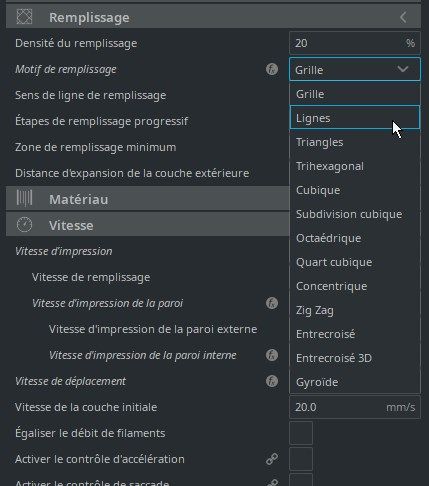Viewport: 429px width, 486px height.
Task: Pick Subdivision cubique in the dropdown list
Action: (x=355, y=214)
